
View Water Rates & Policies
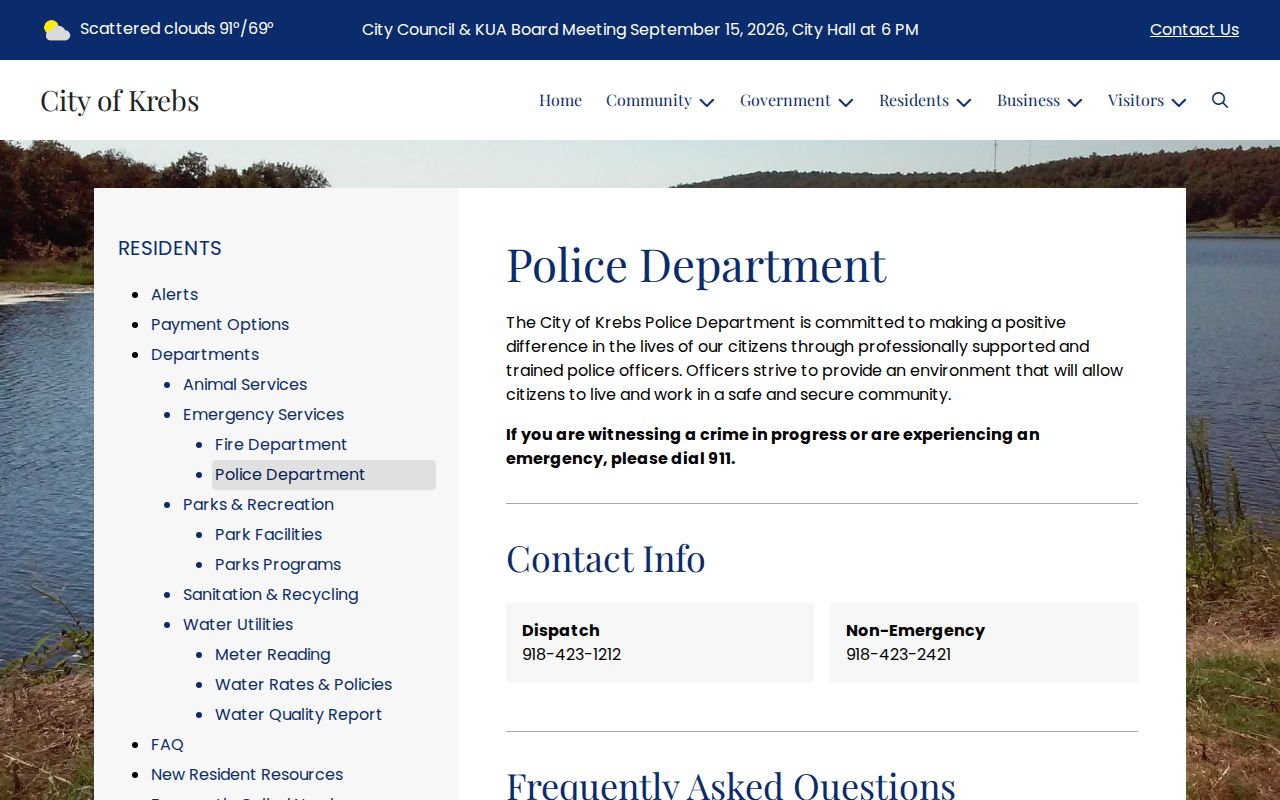[304, 684]
